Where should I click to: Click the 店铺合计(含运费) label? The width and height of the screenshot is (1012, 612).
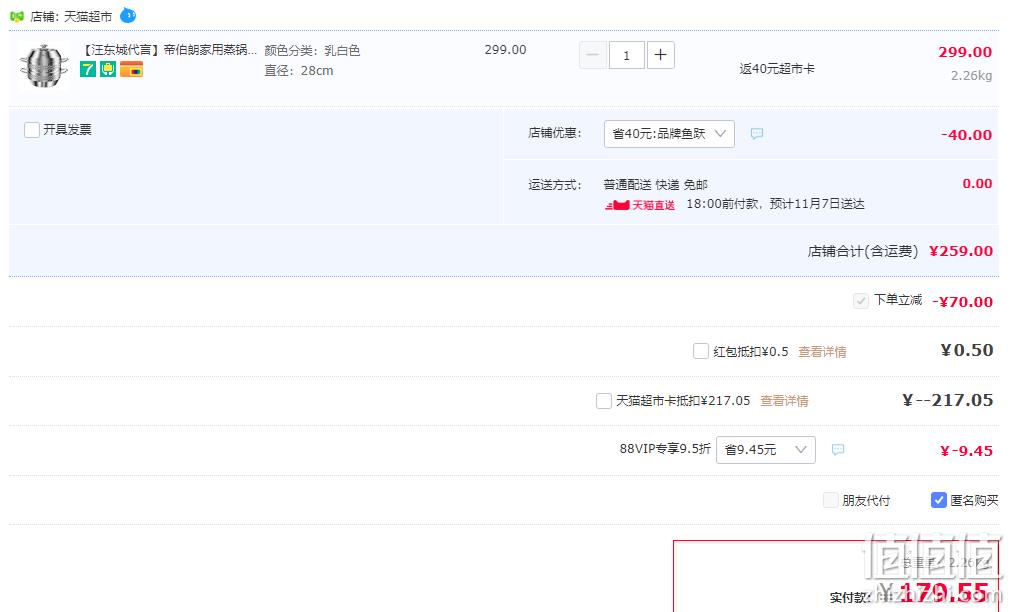click(863, 251)
